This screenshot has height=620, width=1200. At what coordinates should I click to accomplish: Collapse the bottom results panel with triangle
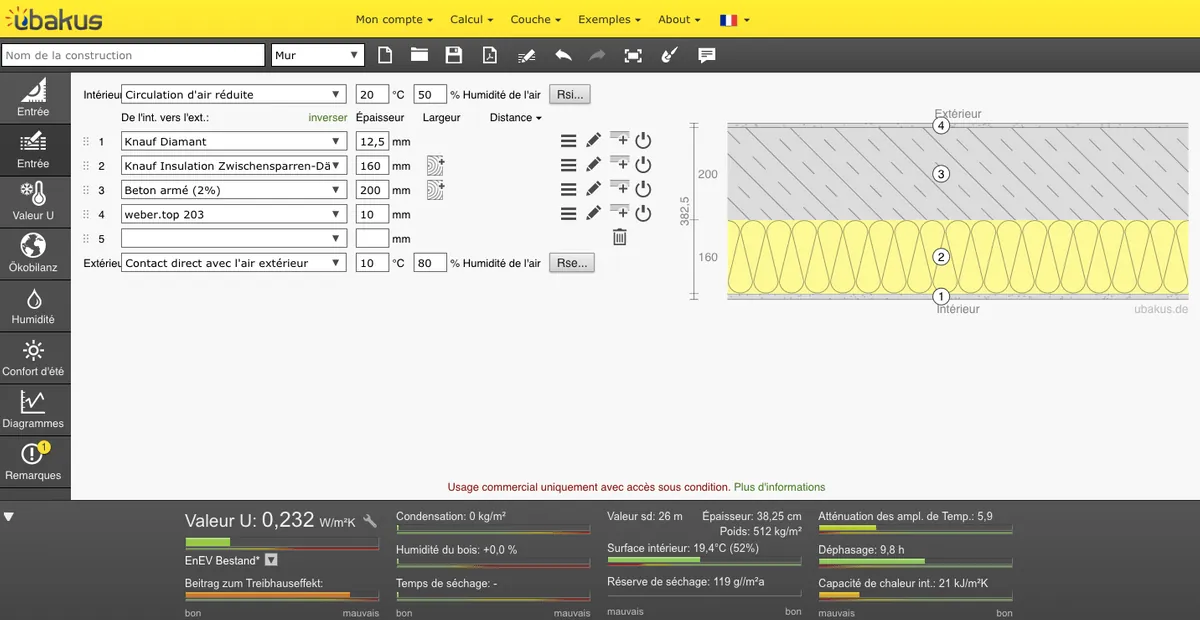pos(9,517)
